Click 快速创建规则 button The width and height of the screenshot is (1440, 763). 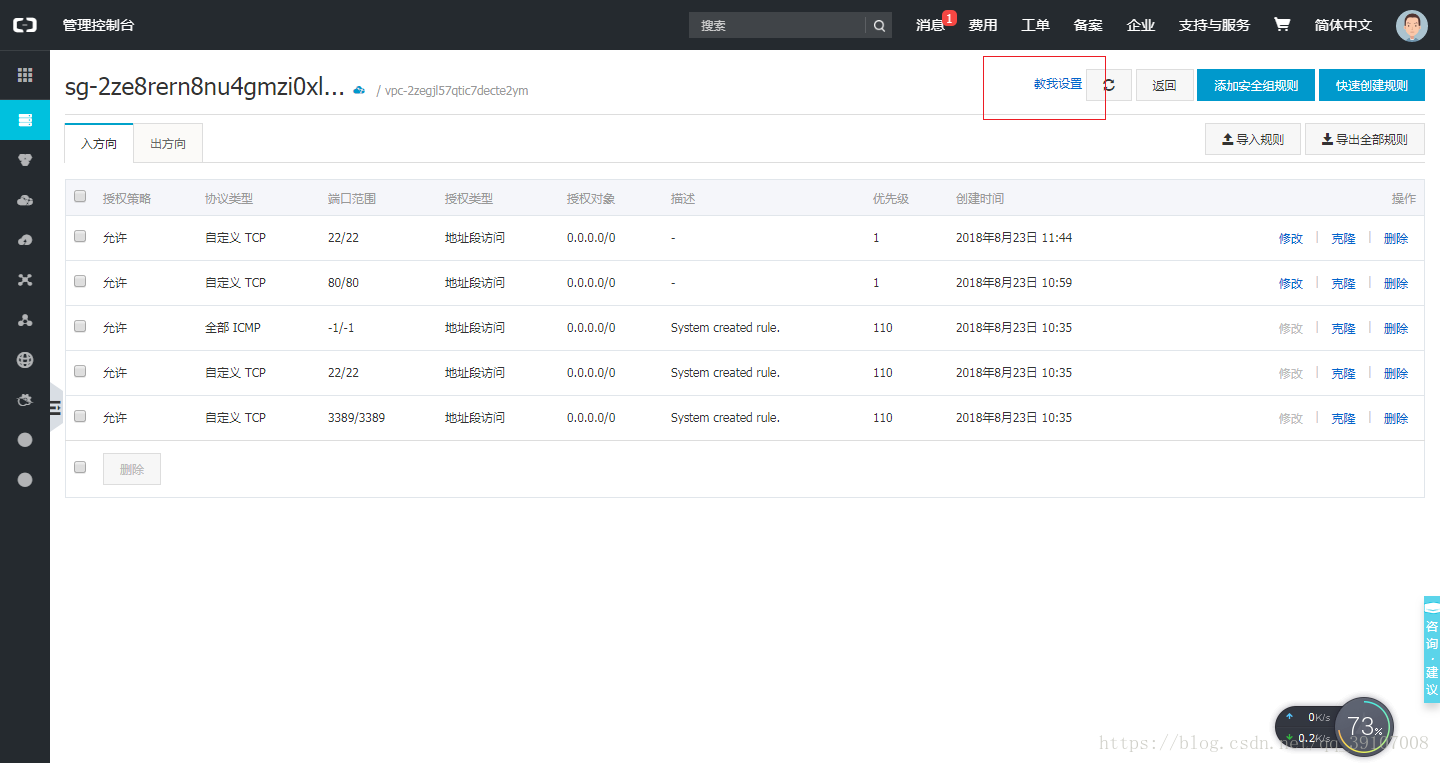(x=1372, y=85)
